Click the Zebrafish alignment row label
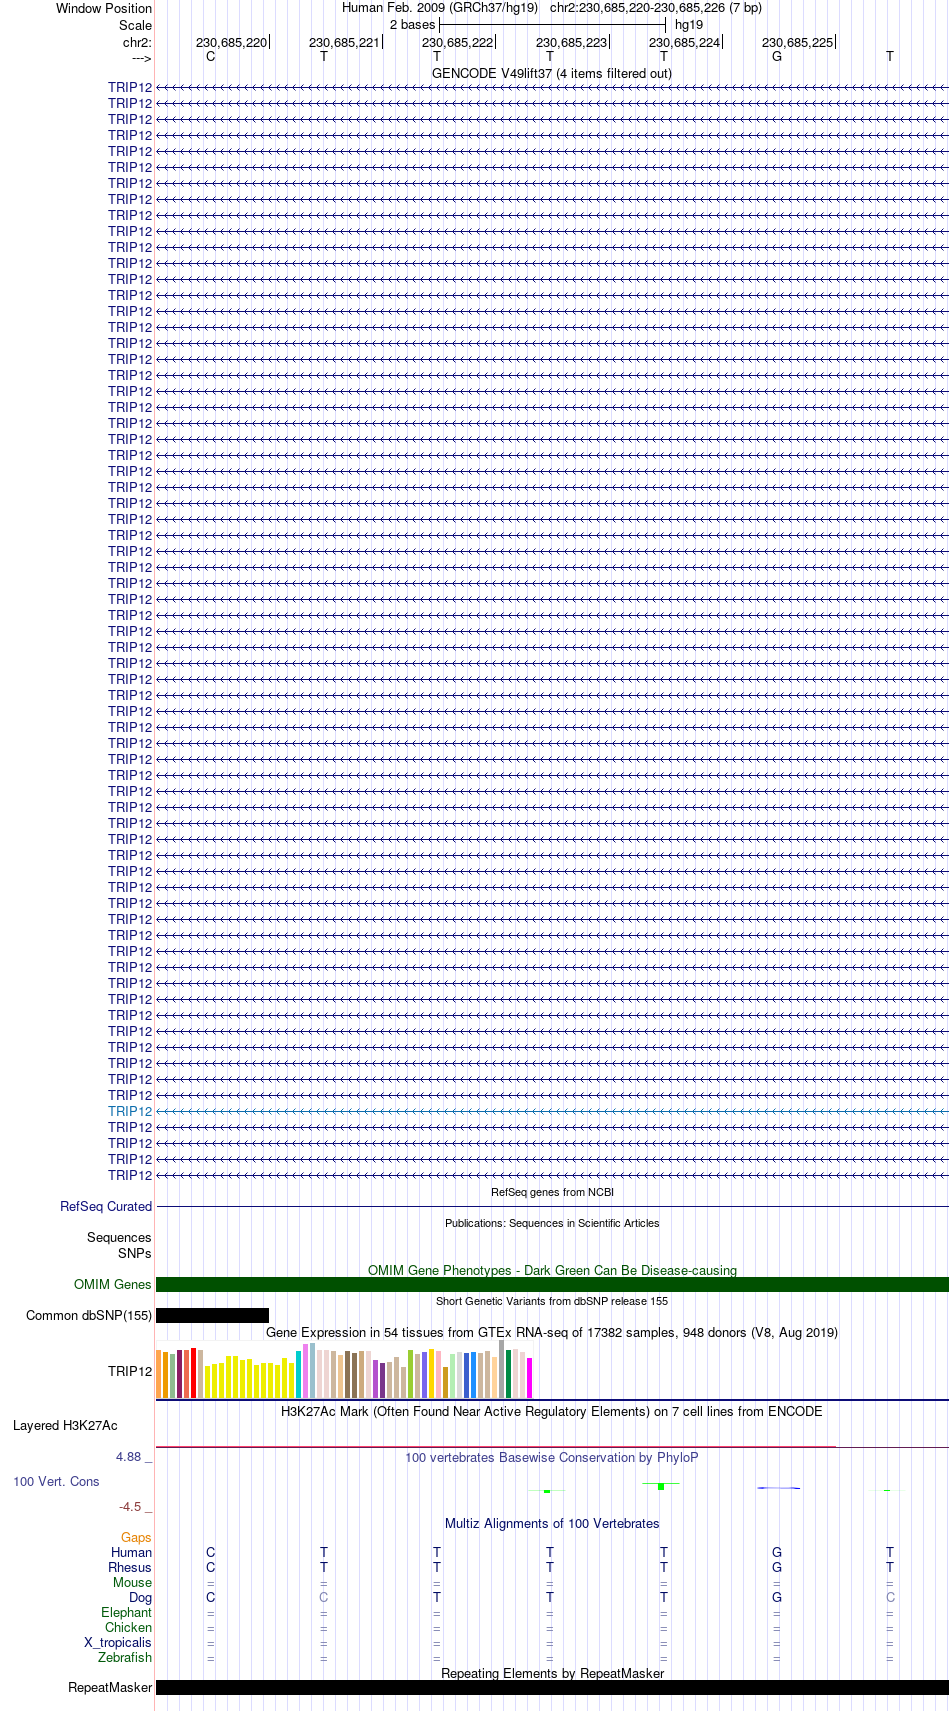The width and height of the screenshot is (950, 1711). click(125, 1658)
